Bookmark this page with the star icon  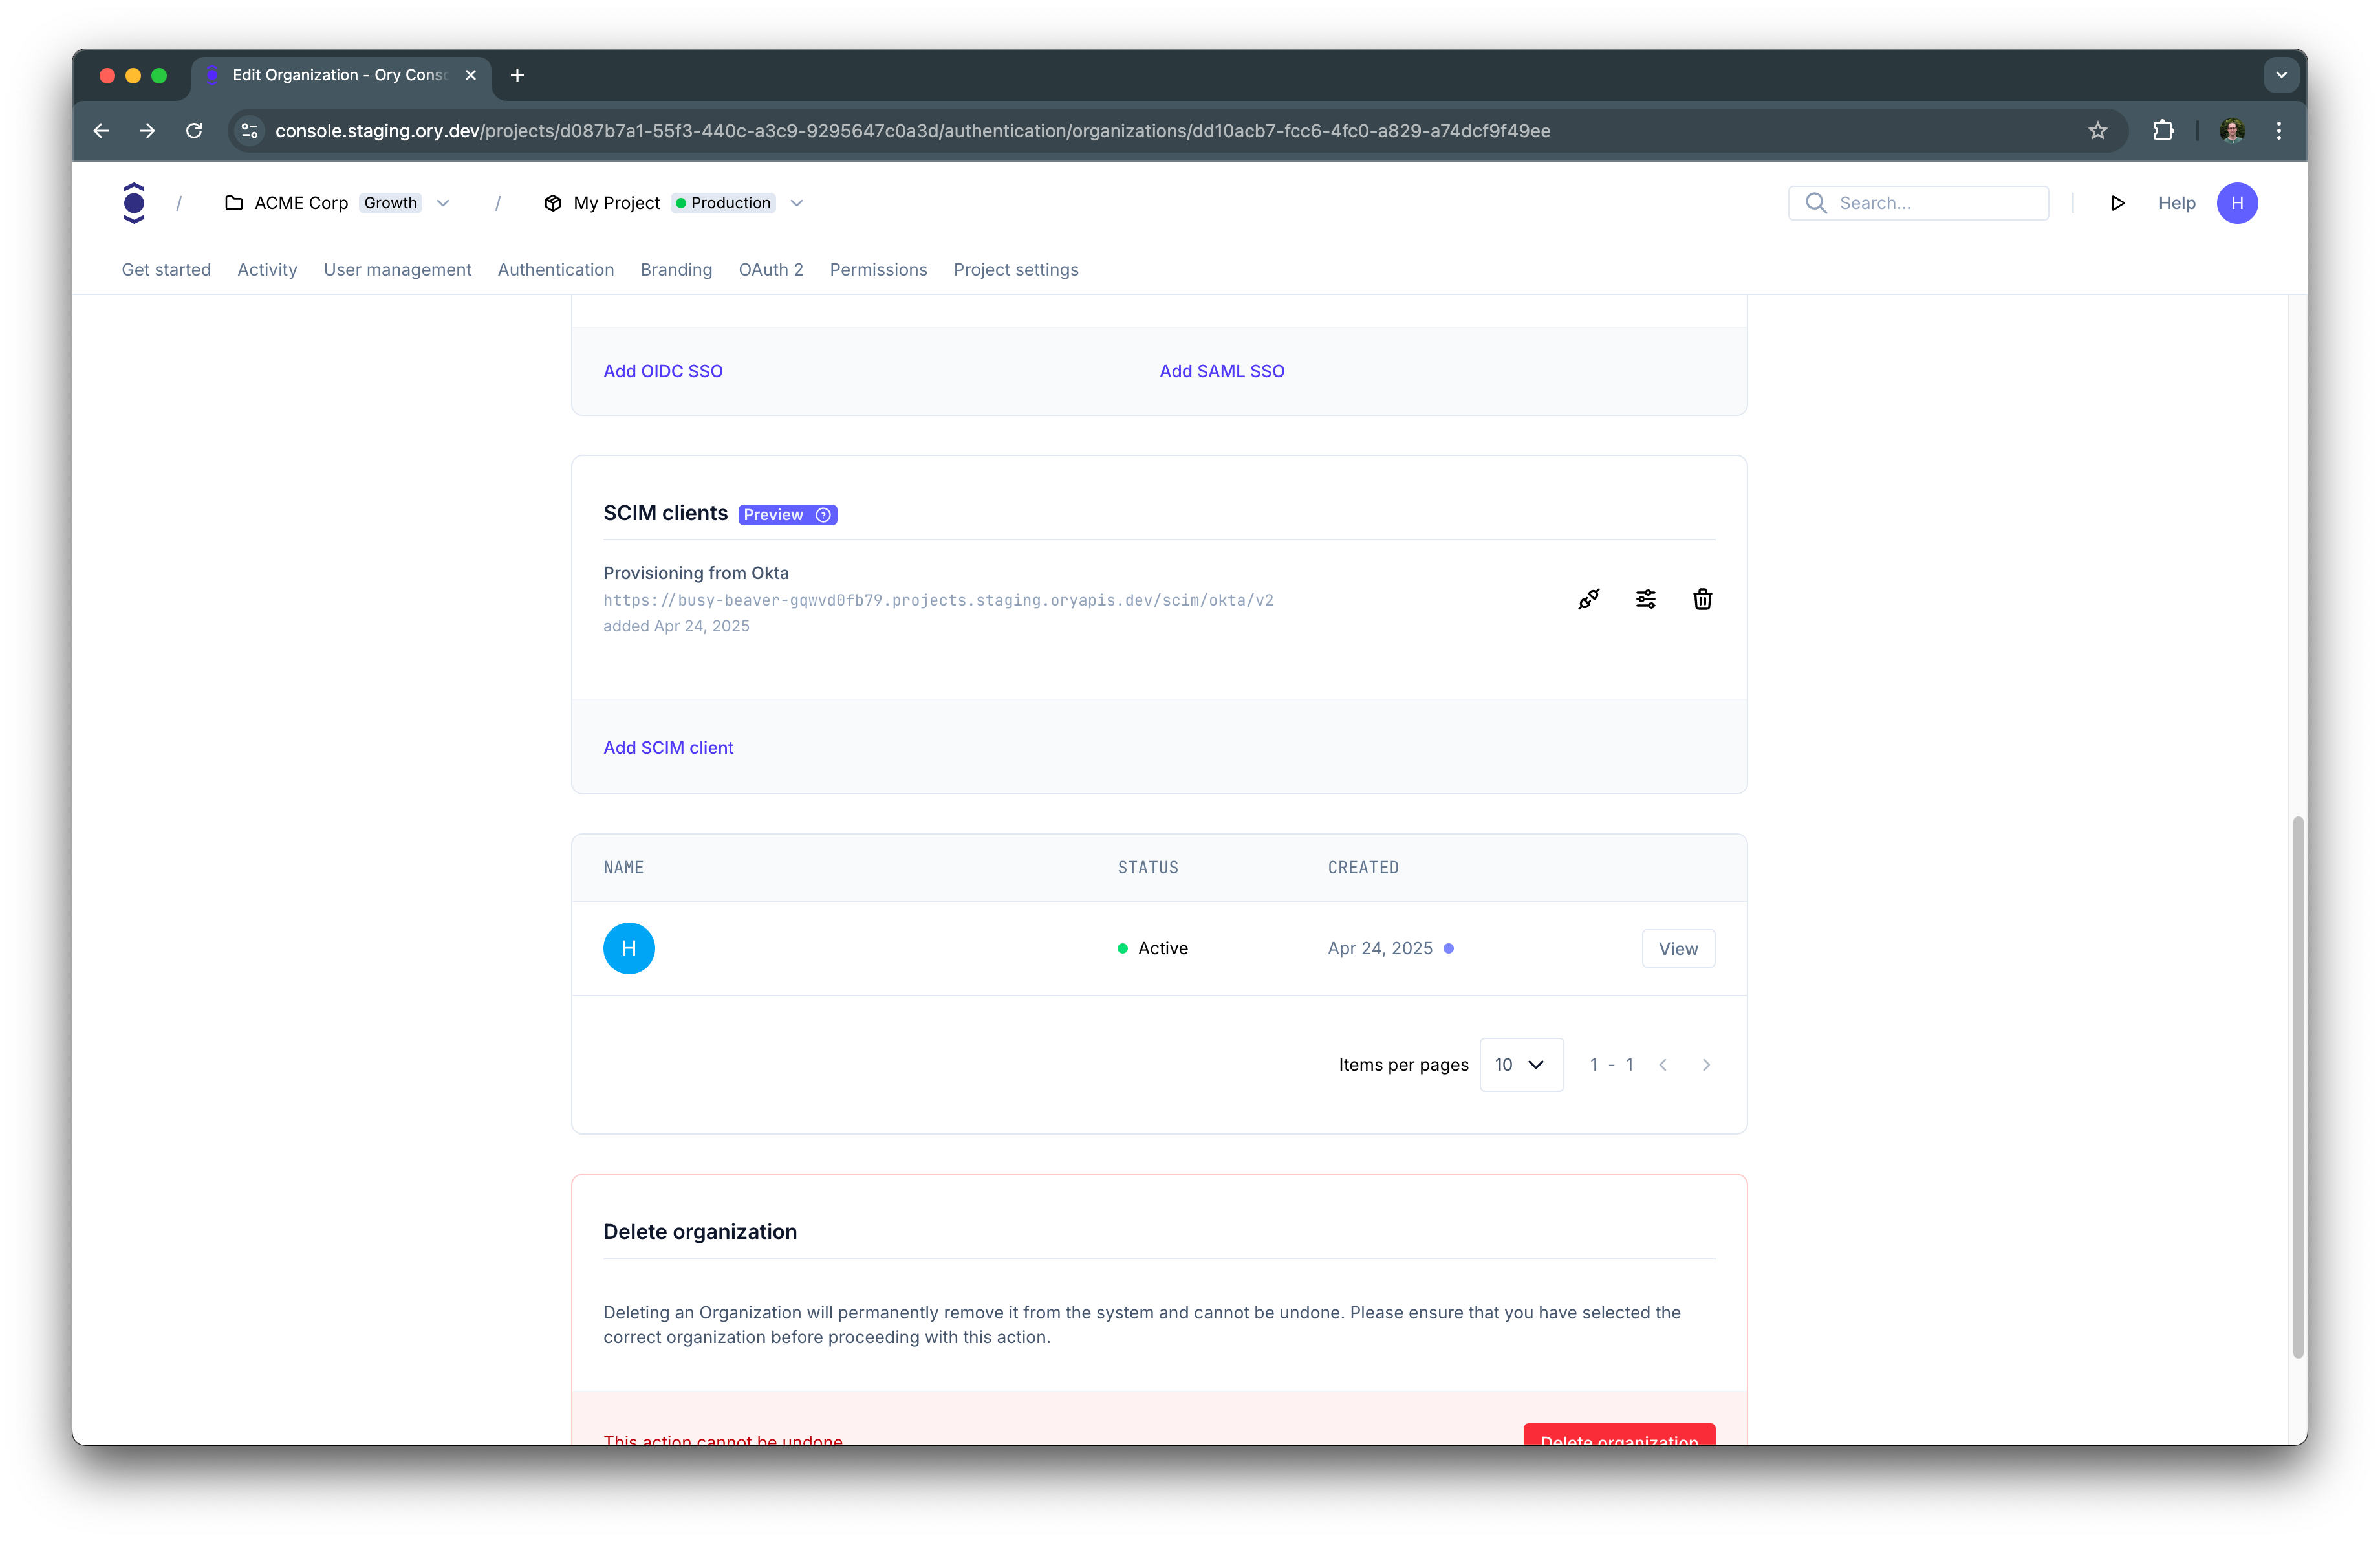point(2097,131)
